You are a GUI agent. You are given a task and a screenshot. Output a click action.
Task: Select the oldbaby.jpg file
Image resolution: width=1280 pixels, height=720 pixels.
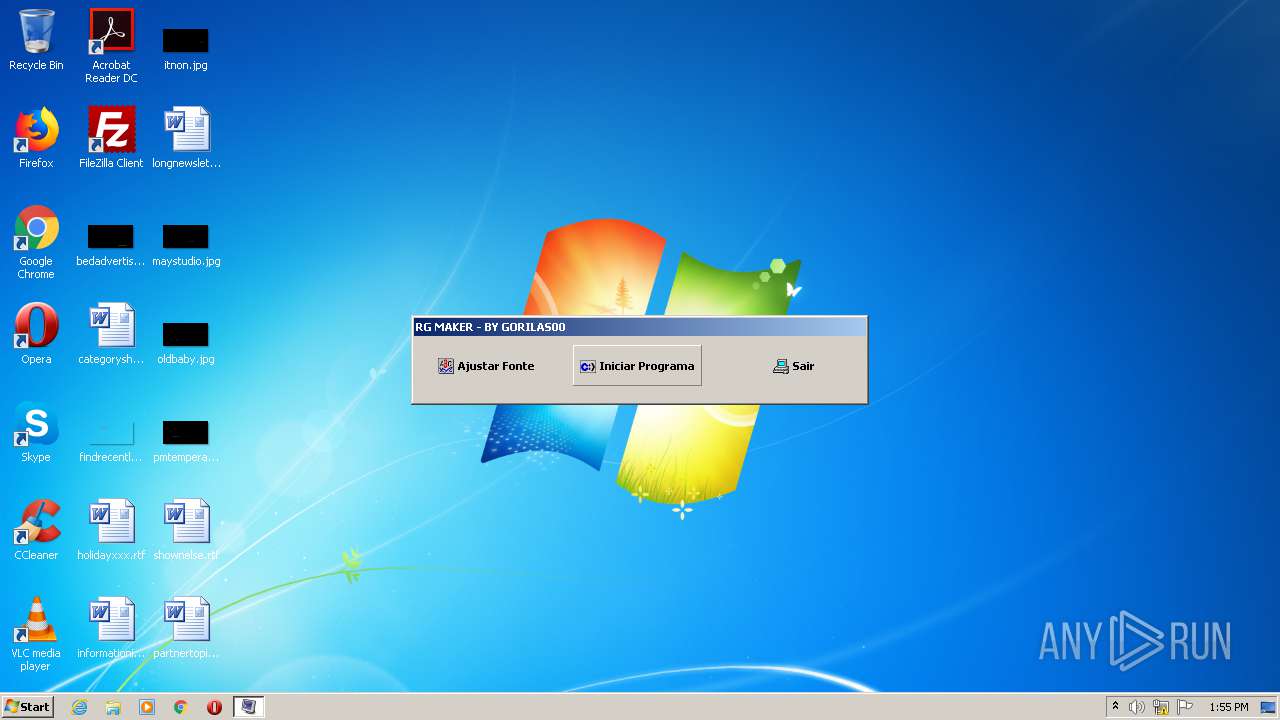186,342
